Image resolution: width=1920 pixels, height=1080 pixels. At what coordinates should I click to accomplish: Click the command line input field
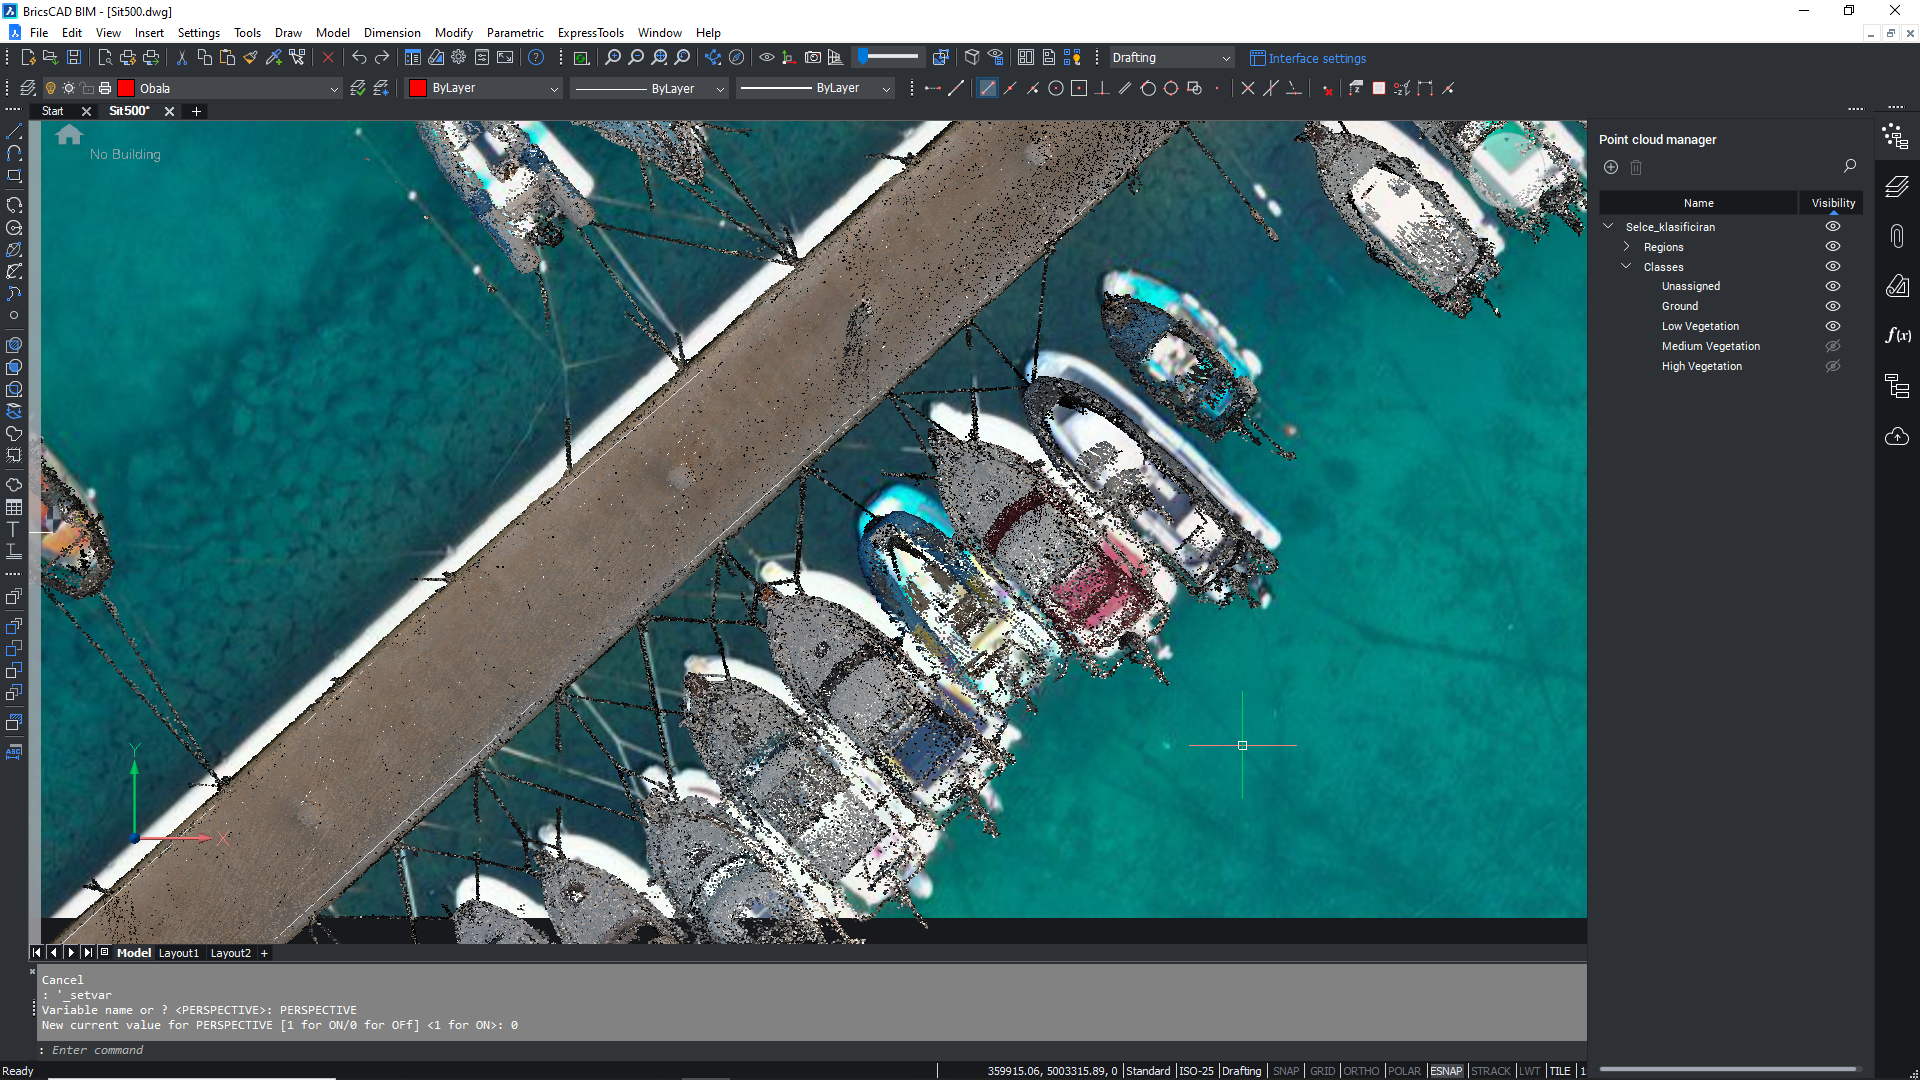[810, 1050]
